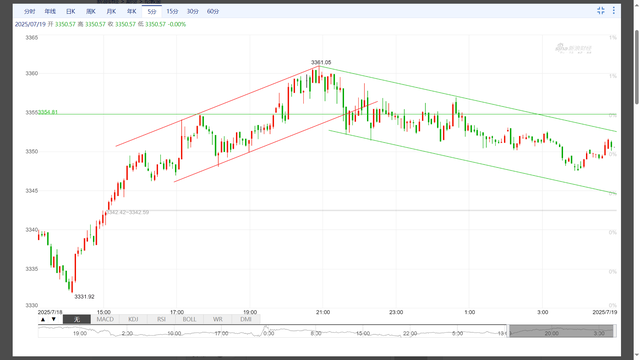Click the green 3354.81 price line label
This screenshot has width=640, height=360.
click(48, 112)
